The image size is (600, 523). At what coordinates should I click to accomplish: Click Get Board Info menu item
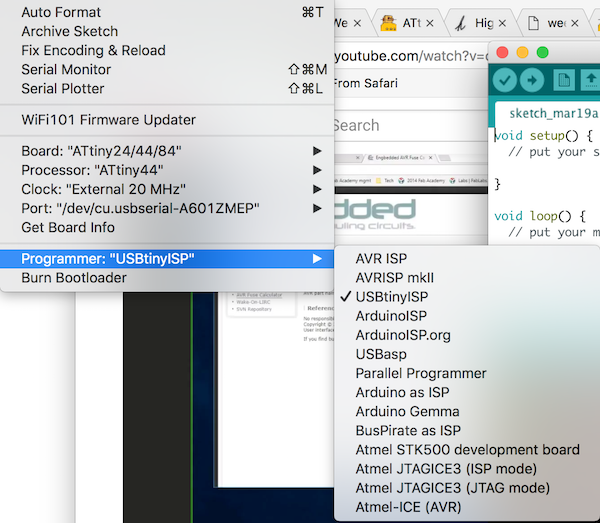[167, 228]
